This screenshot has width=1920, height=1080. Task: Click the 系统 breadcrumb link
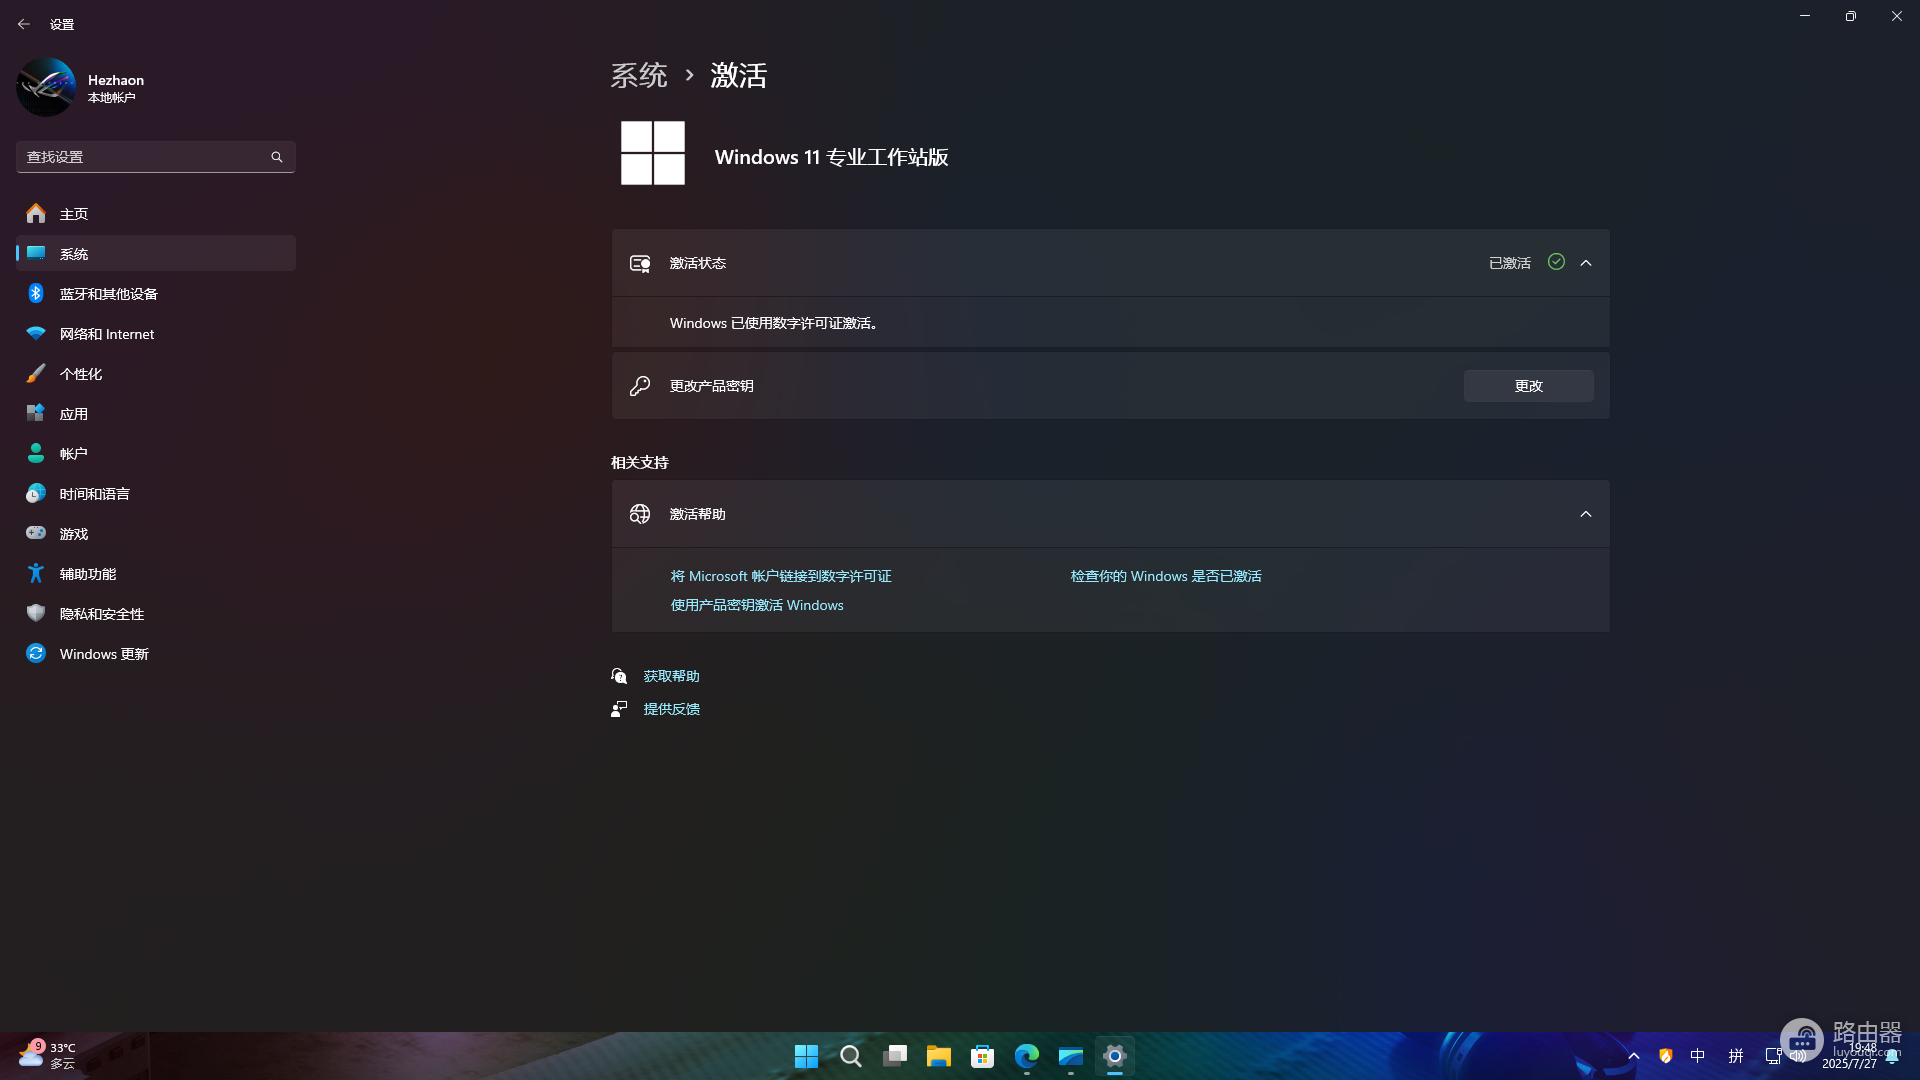coord(639,75)
